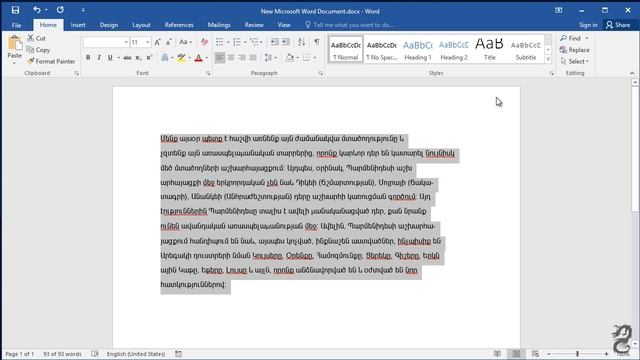Click Find in Editing group
640x360 pixels.
coord(571,38)
